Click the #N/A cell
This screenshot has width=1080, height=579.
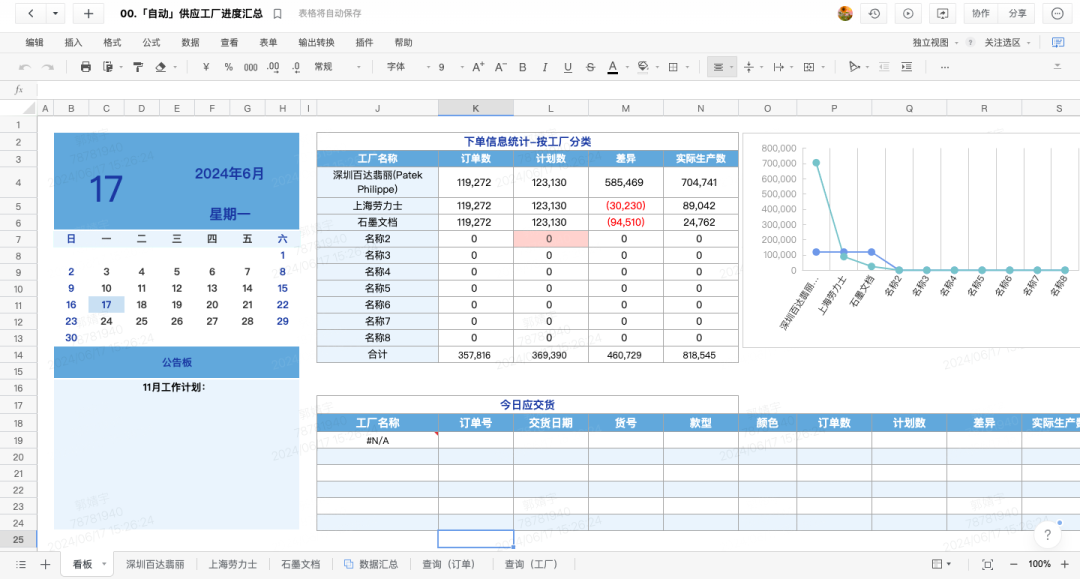(x=377, y=441)
